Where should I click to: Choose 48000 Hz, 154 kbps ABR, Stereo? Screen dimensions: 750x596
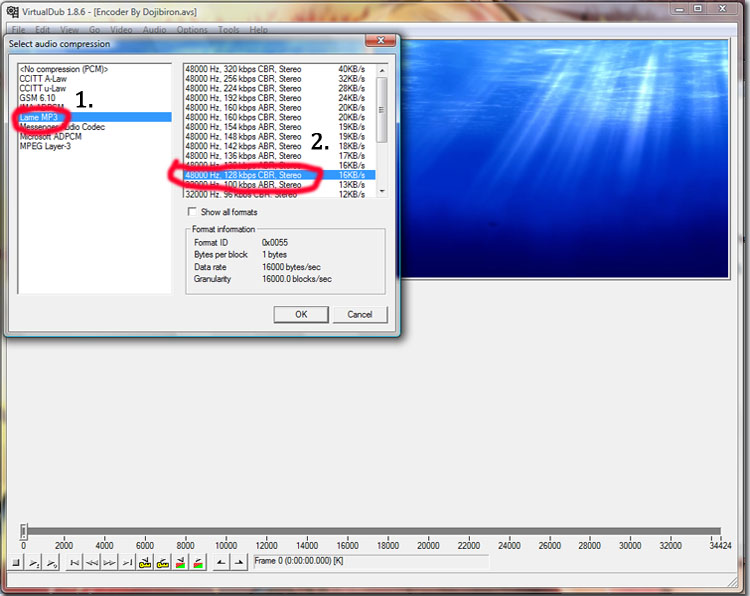point(280,127)
